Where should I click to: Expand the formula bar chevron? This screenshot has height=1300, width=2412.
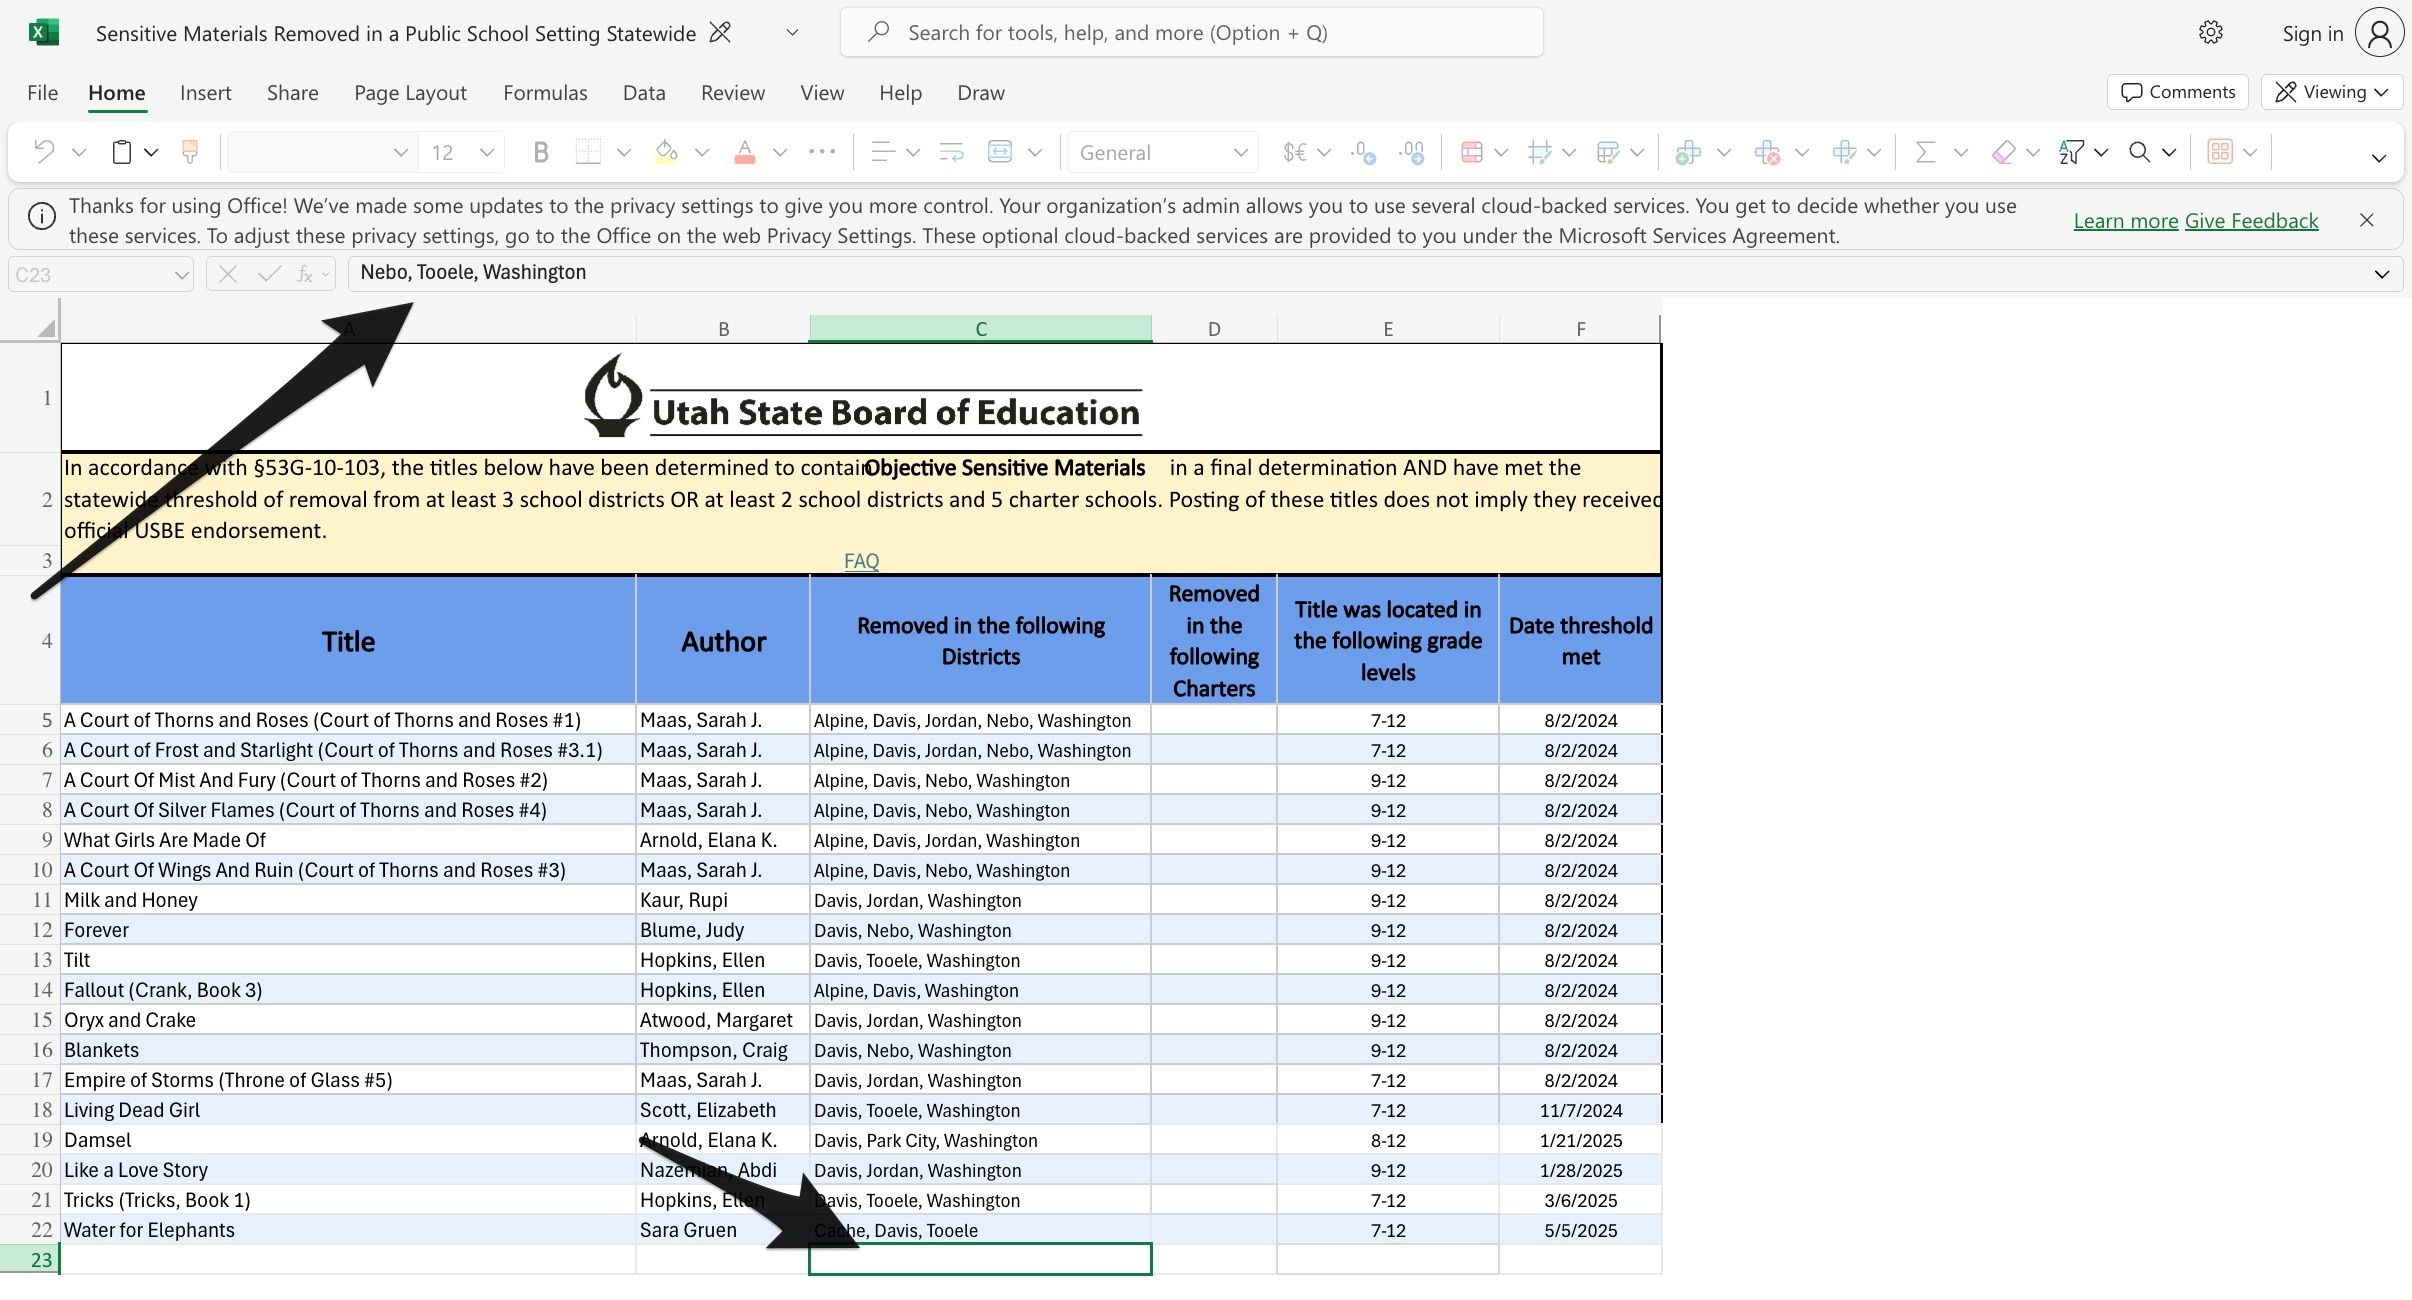point(2381,274)
